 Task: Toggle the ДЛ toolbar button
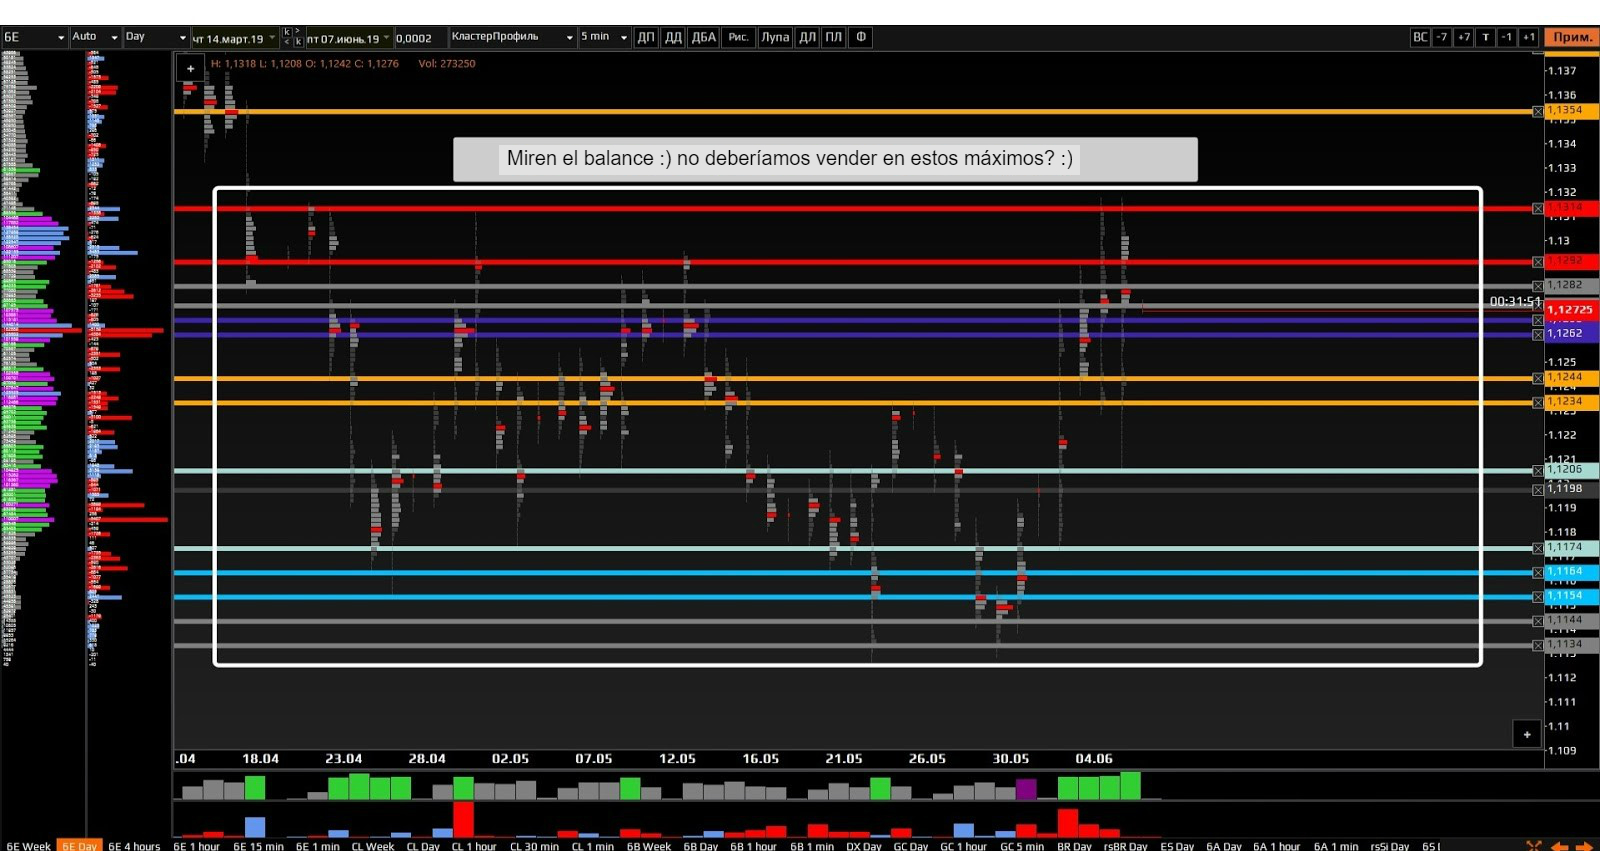[x=807, y=37]
